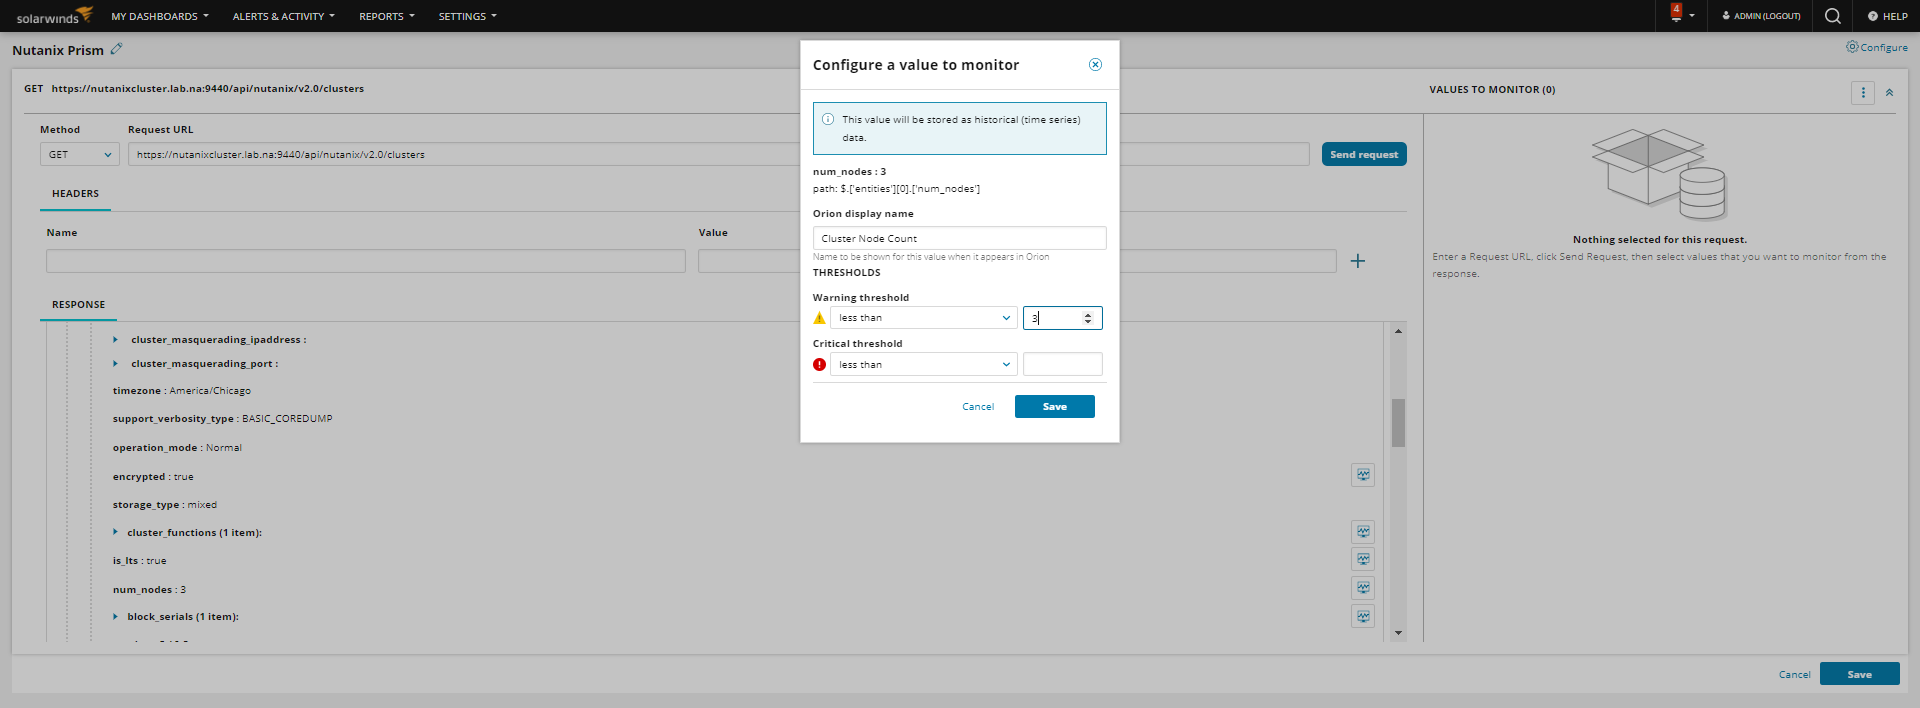Click the SolarWinds logo
Screen dimensions: 1920x708
tap(54, 15)
